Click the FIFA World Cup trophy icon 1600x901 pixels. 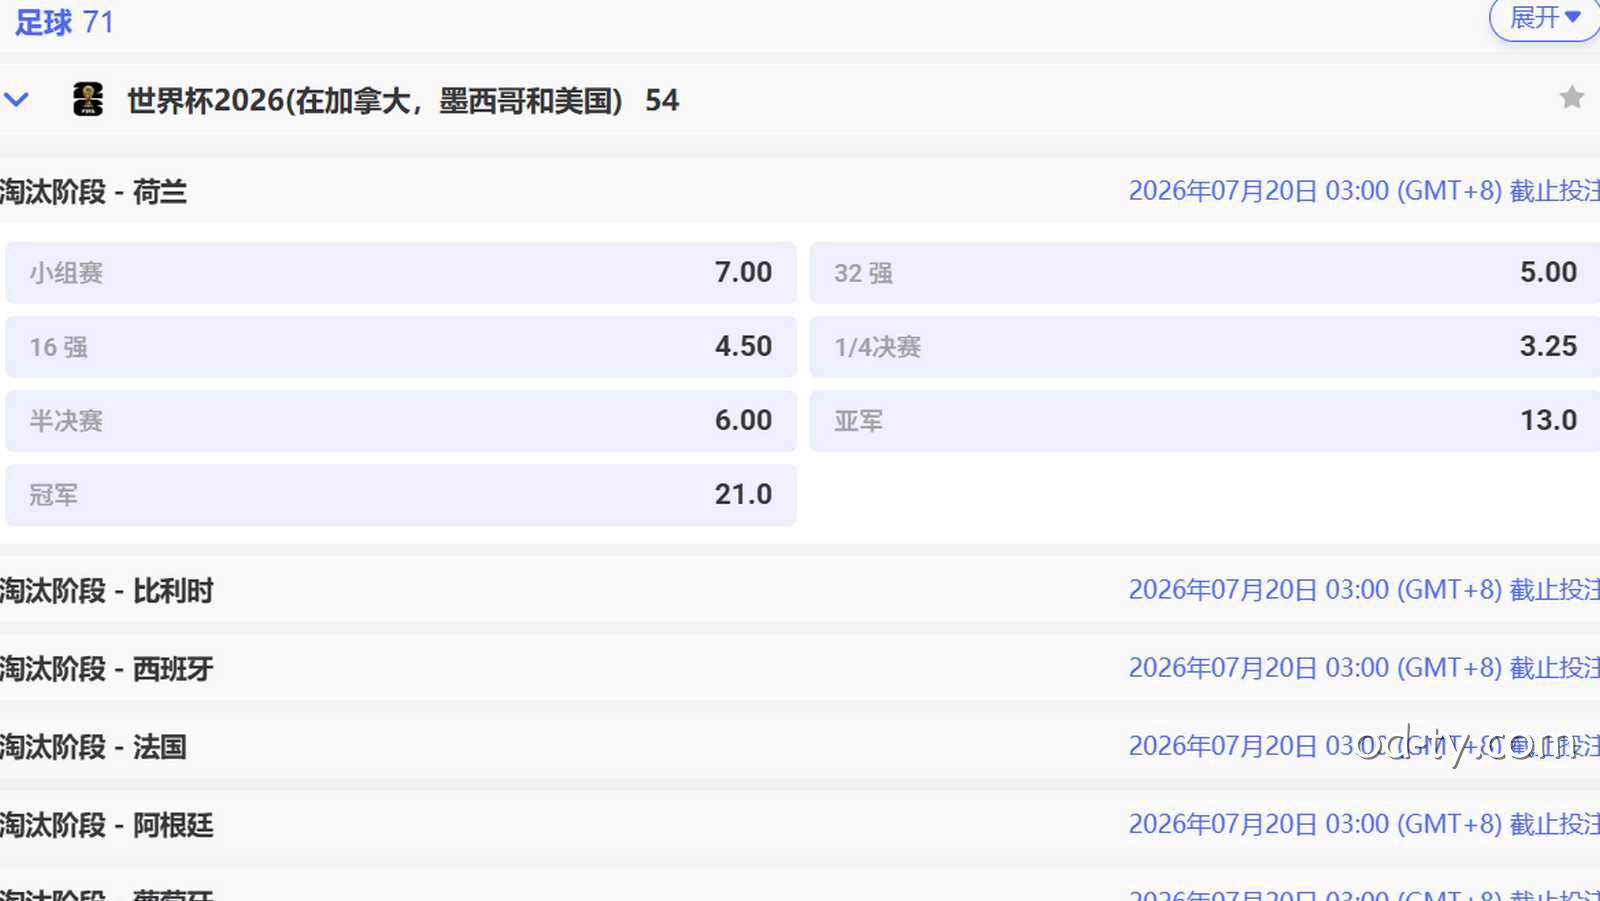point(89,100)
